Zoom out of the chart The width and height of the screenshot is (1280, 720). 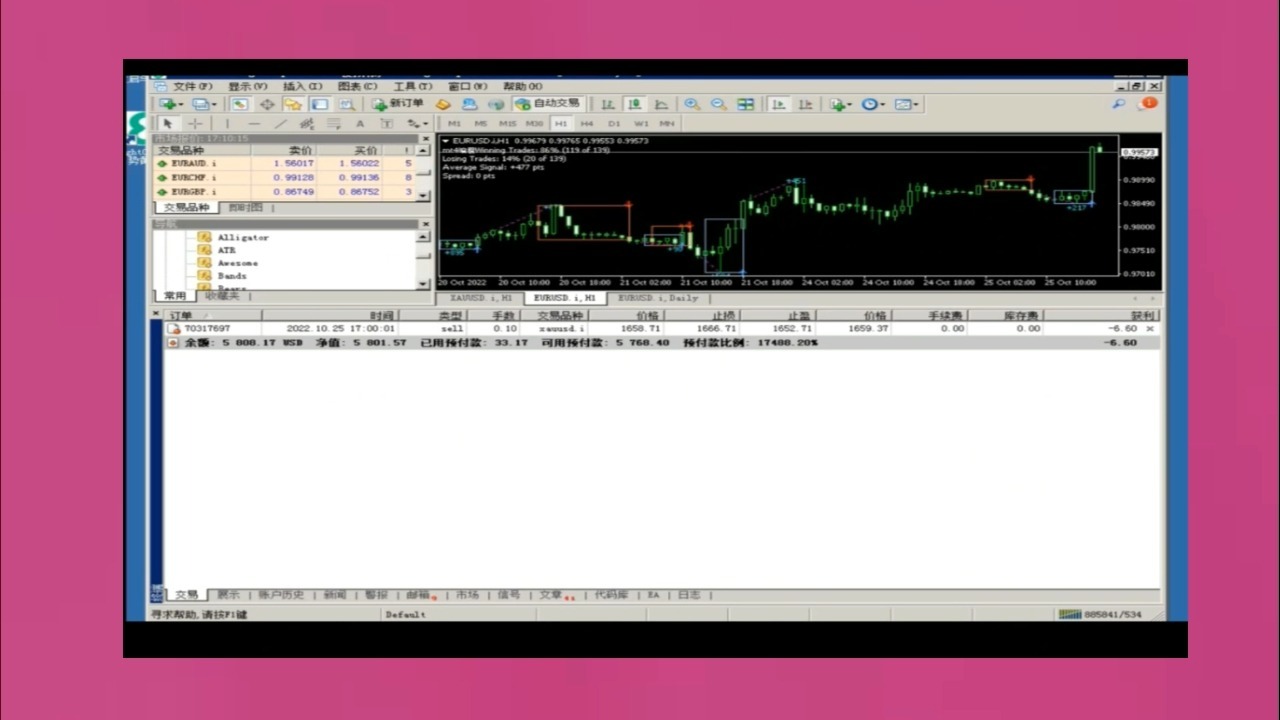(718, 104)
